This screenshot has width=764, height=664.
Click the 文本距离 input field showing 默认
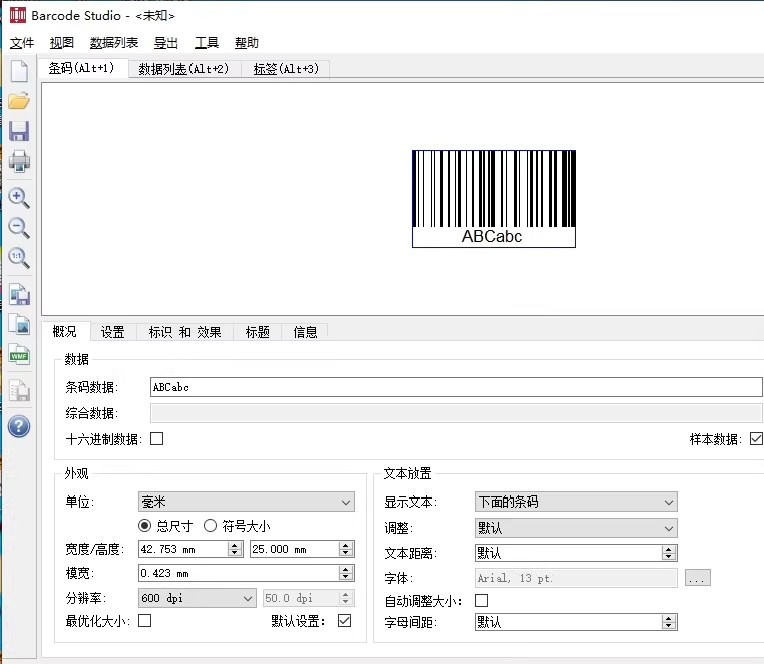[x=568, y=553]
